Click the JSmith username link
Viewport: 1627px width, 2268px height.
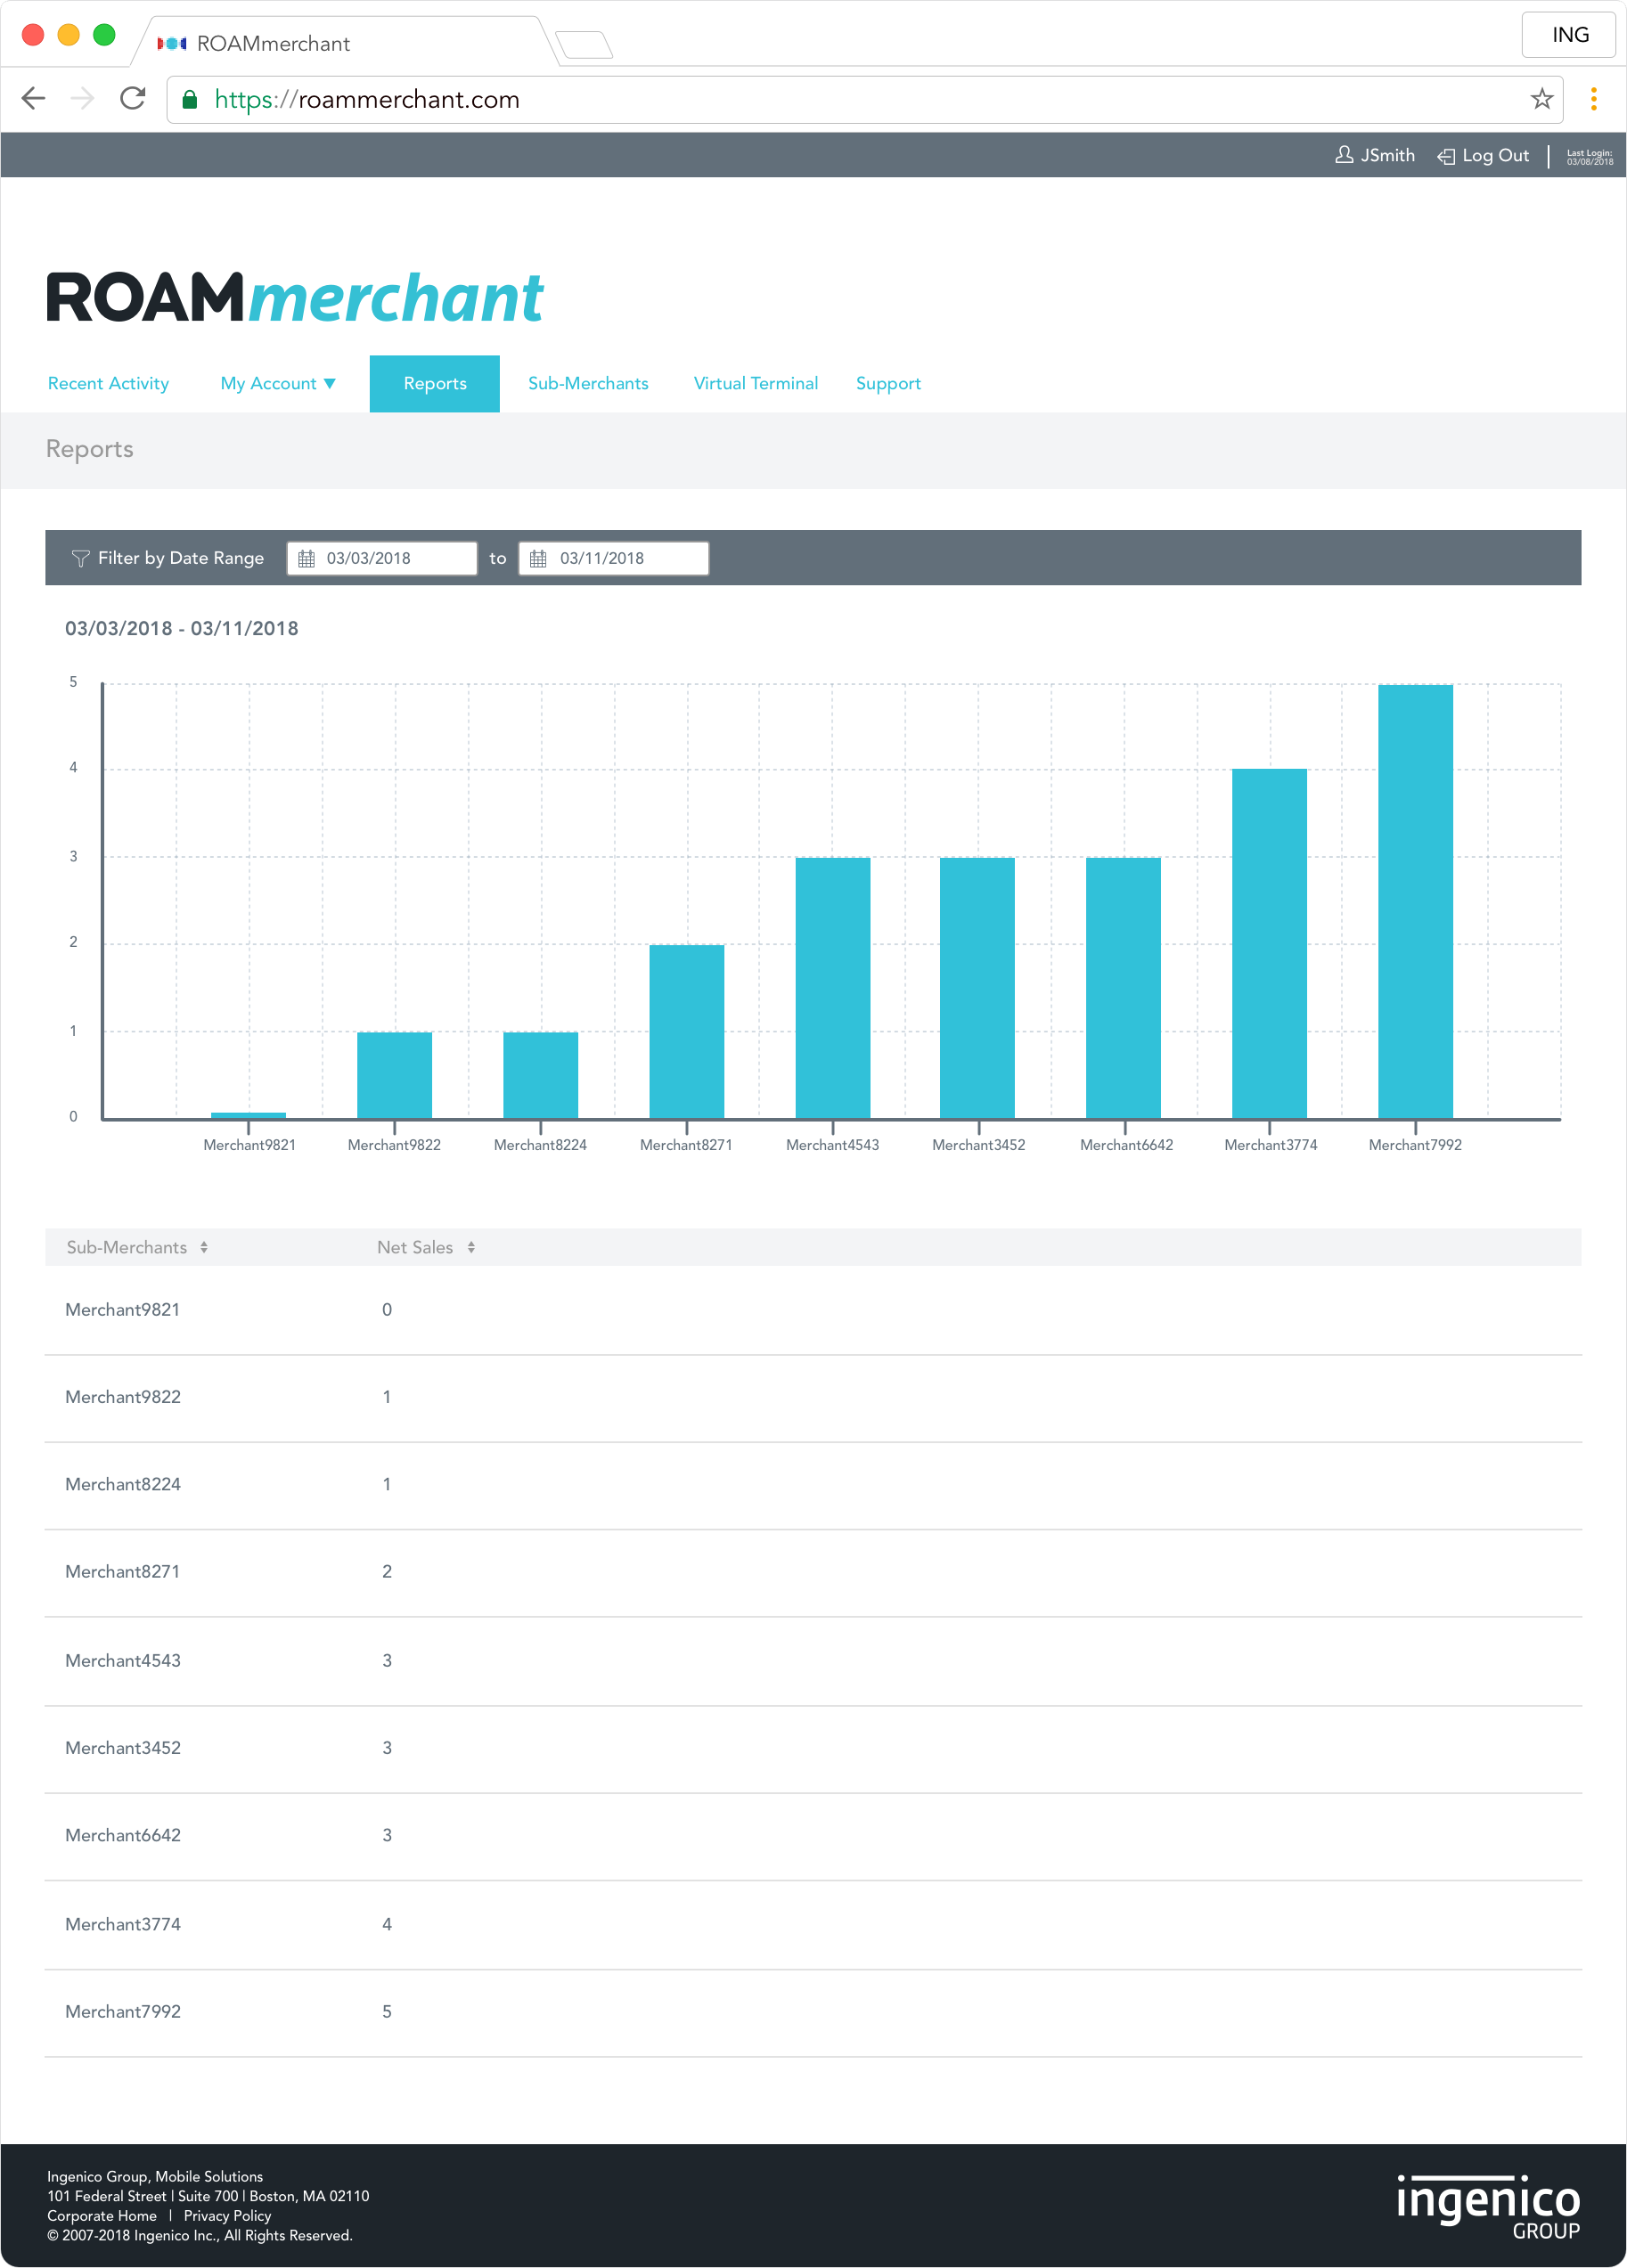pos(1387,156)
